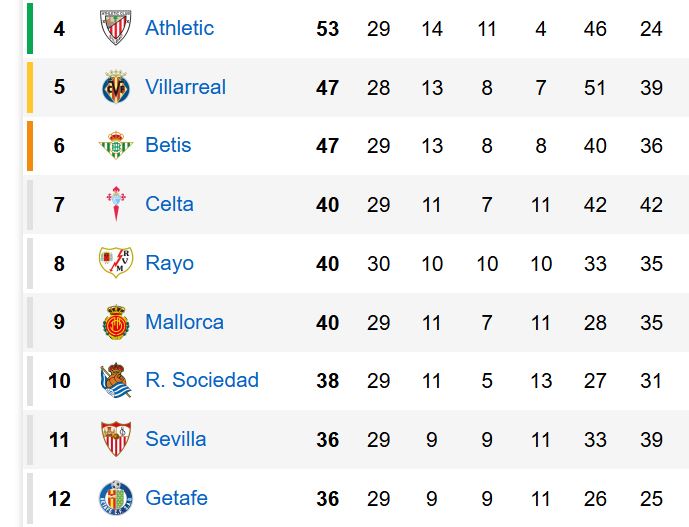The image size is (689, 527).
Task: Click the R. Sociedad crest icon
Action: click(116, 380)
